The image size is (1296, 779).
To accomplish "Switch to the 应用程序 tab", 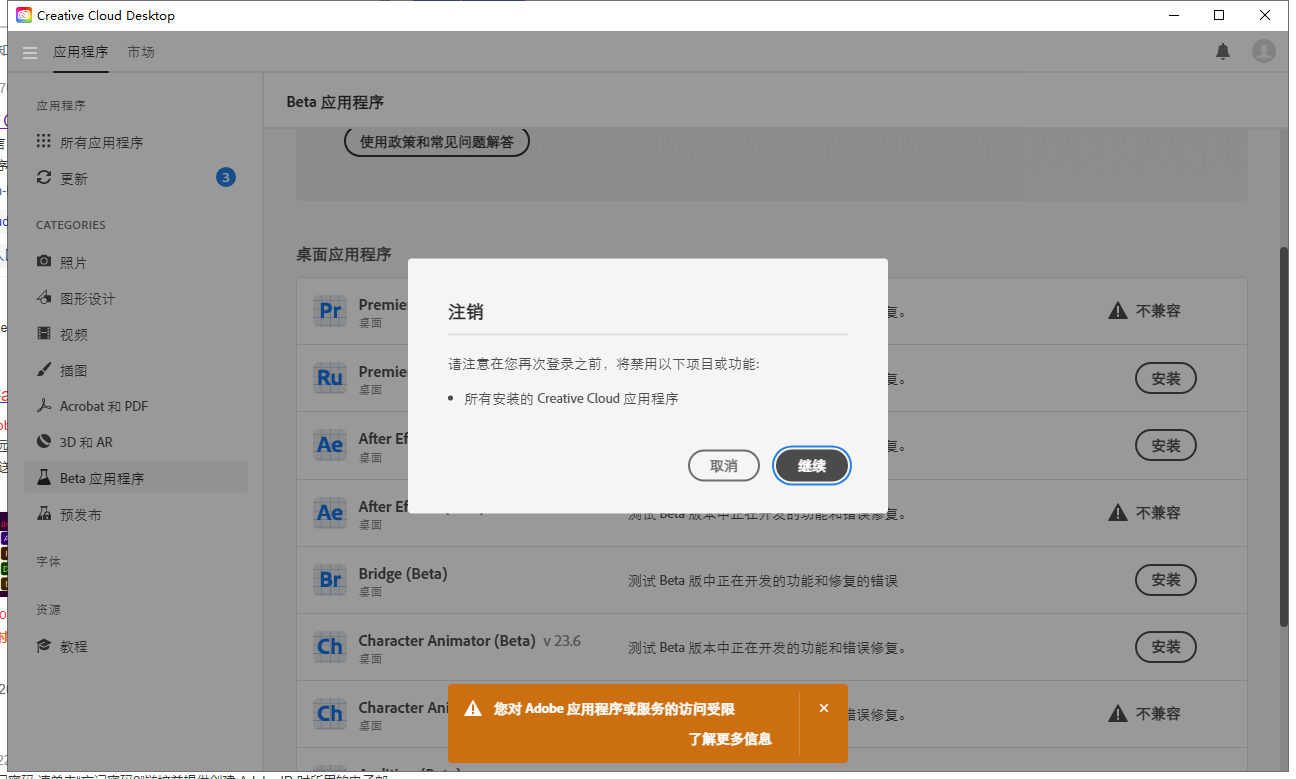I will coord(81,52).
